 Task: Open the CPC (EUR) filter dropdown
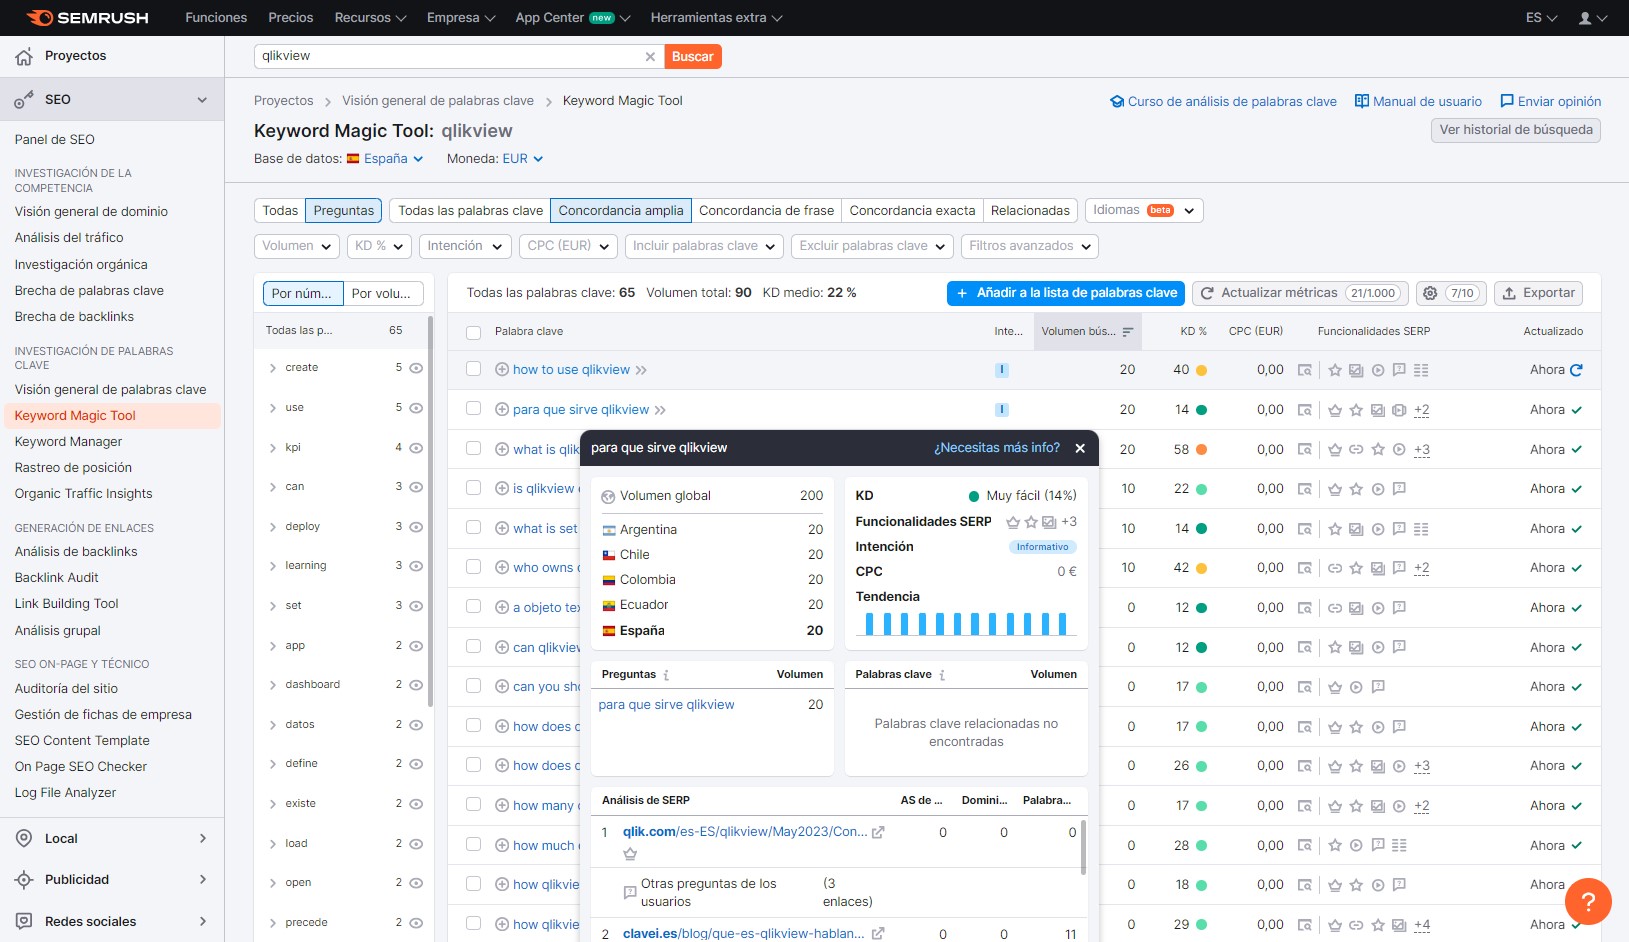[569, 246]
